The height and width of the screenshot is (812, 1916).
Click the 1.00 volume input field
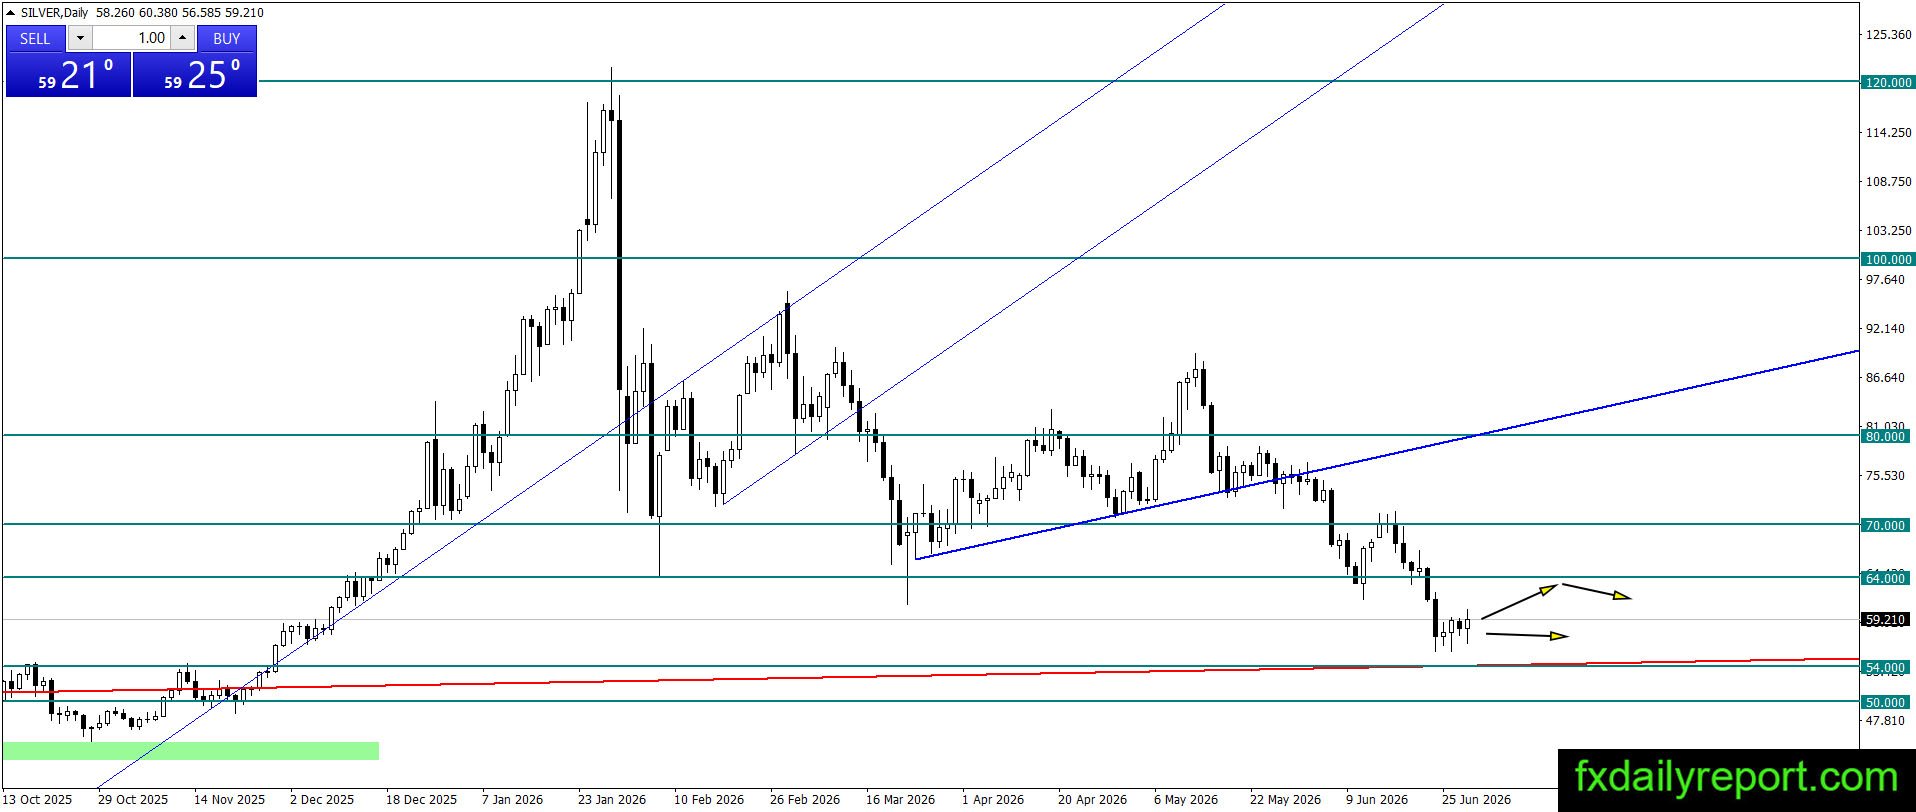131,38
